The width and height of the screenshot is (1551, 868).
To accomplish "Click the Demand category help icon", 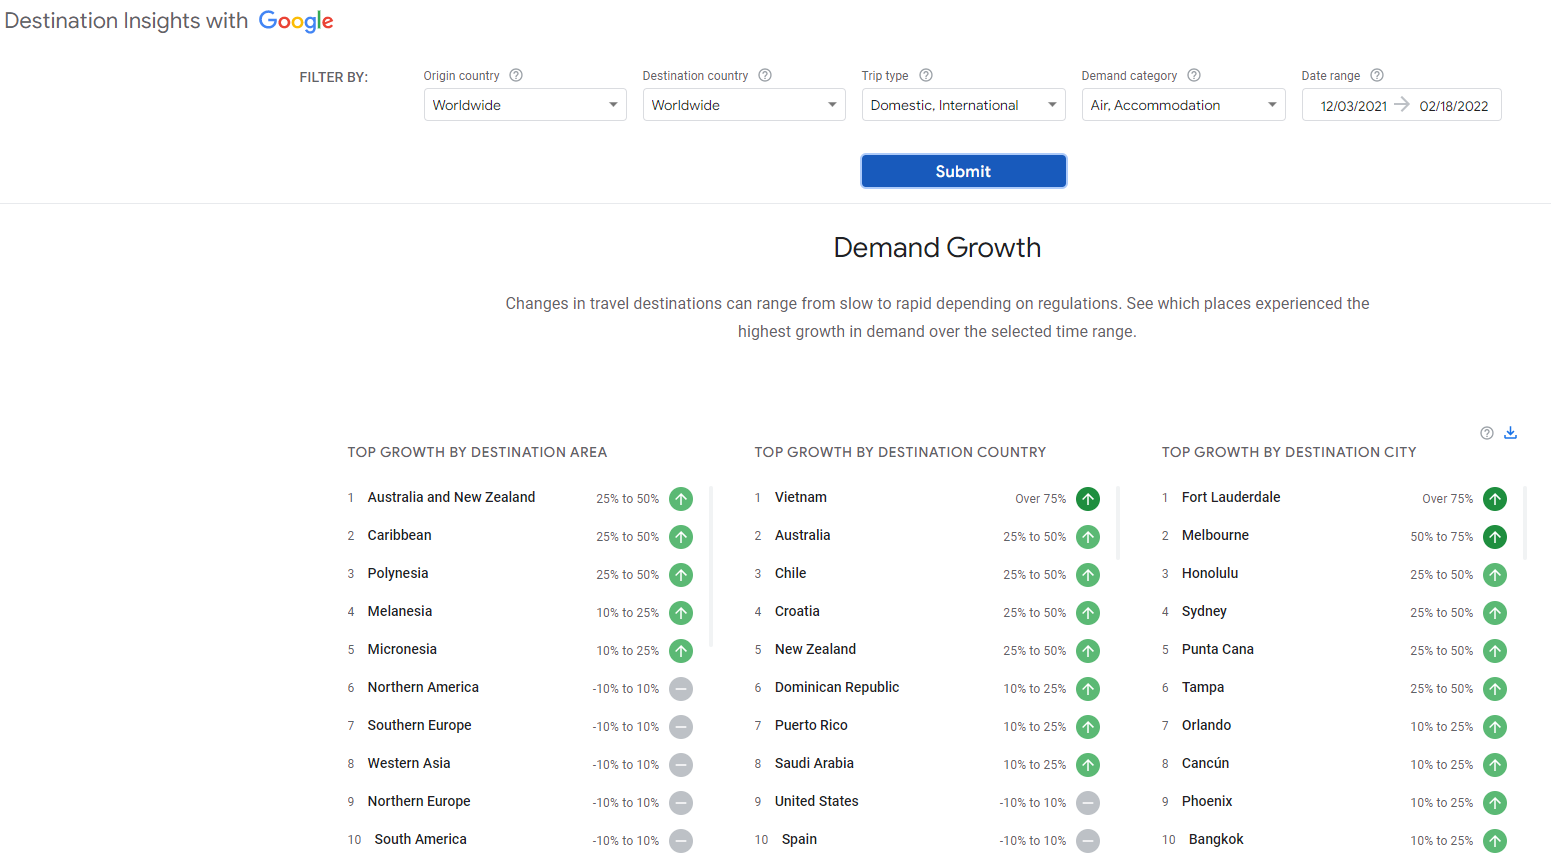I will [1194, 75].
